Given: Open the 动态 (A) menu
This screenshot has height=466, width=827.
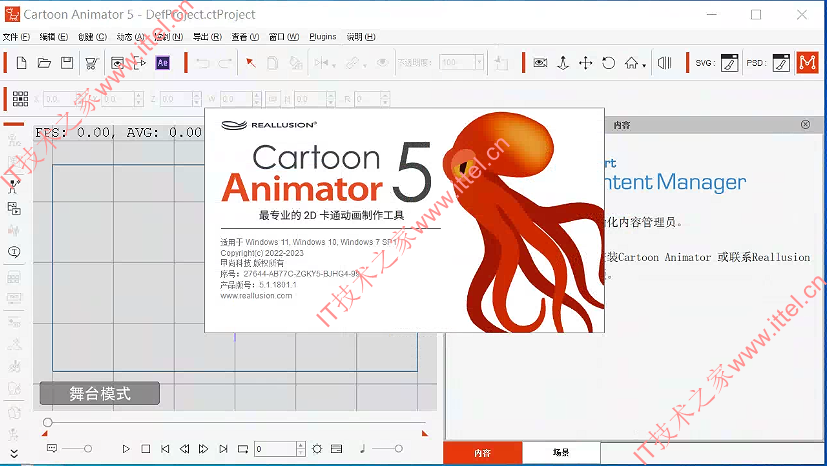Looking at the screenshot, I should (x=130, y=37).
